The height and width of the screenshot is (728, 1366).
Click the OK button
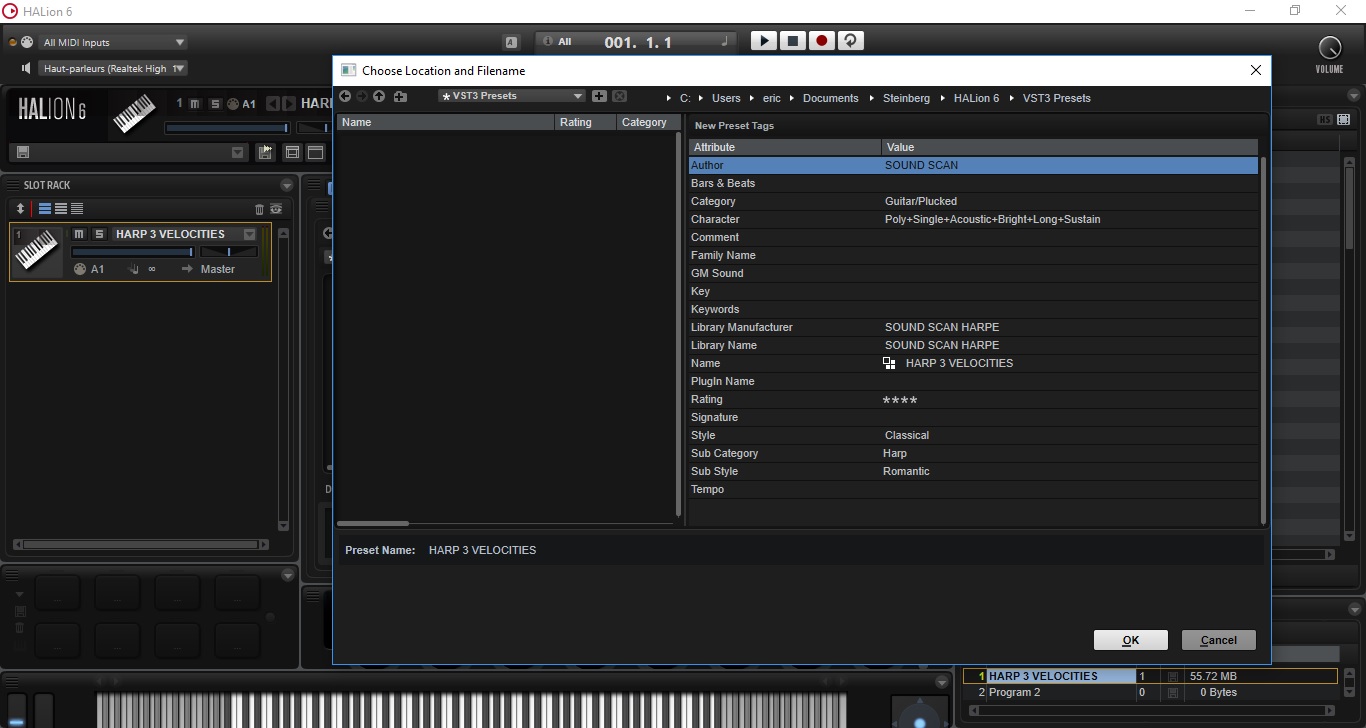pos(1130,640)
